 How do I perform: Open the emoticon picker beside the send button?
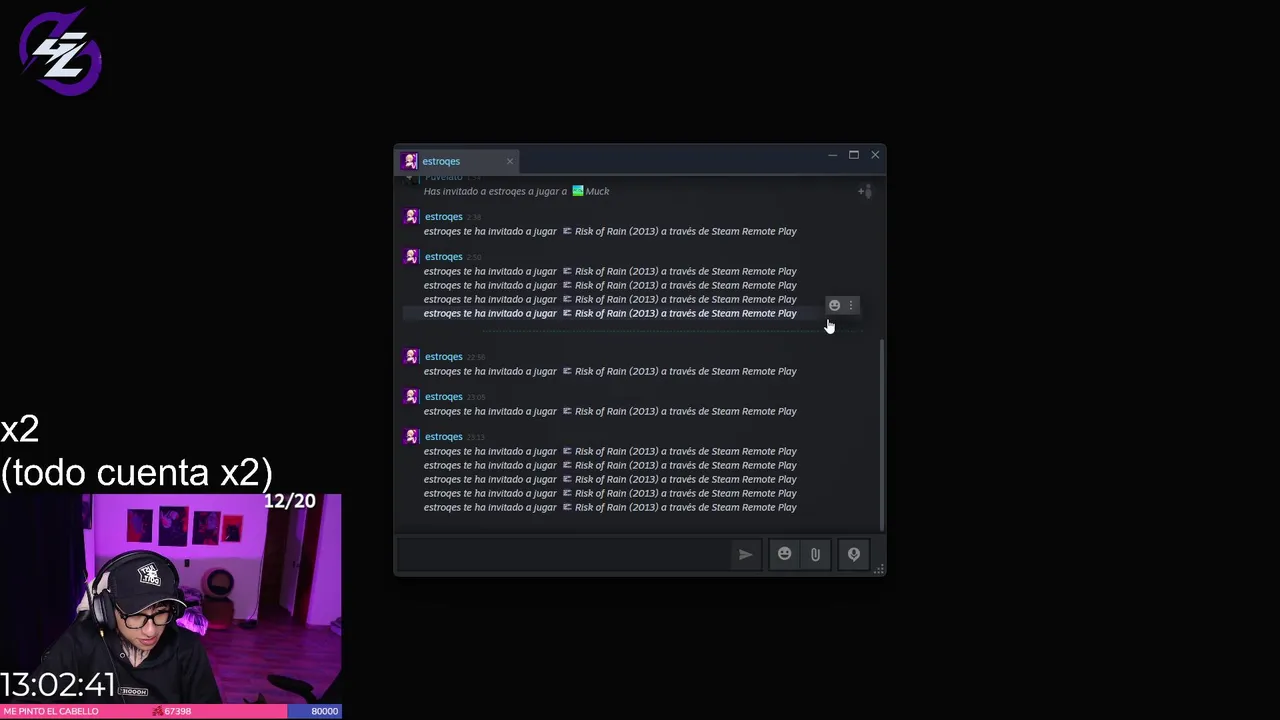click(x=784, y=554)
